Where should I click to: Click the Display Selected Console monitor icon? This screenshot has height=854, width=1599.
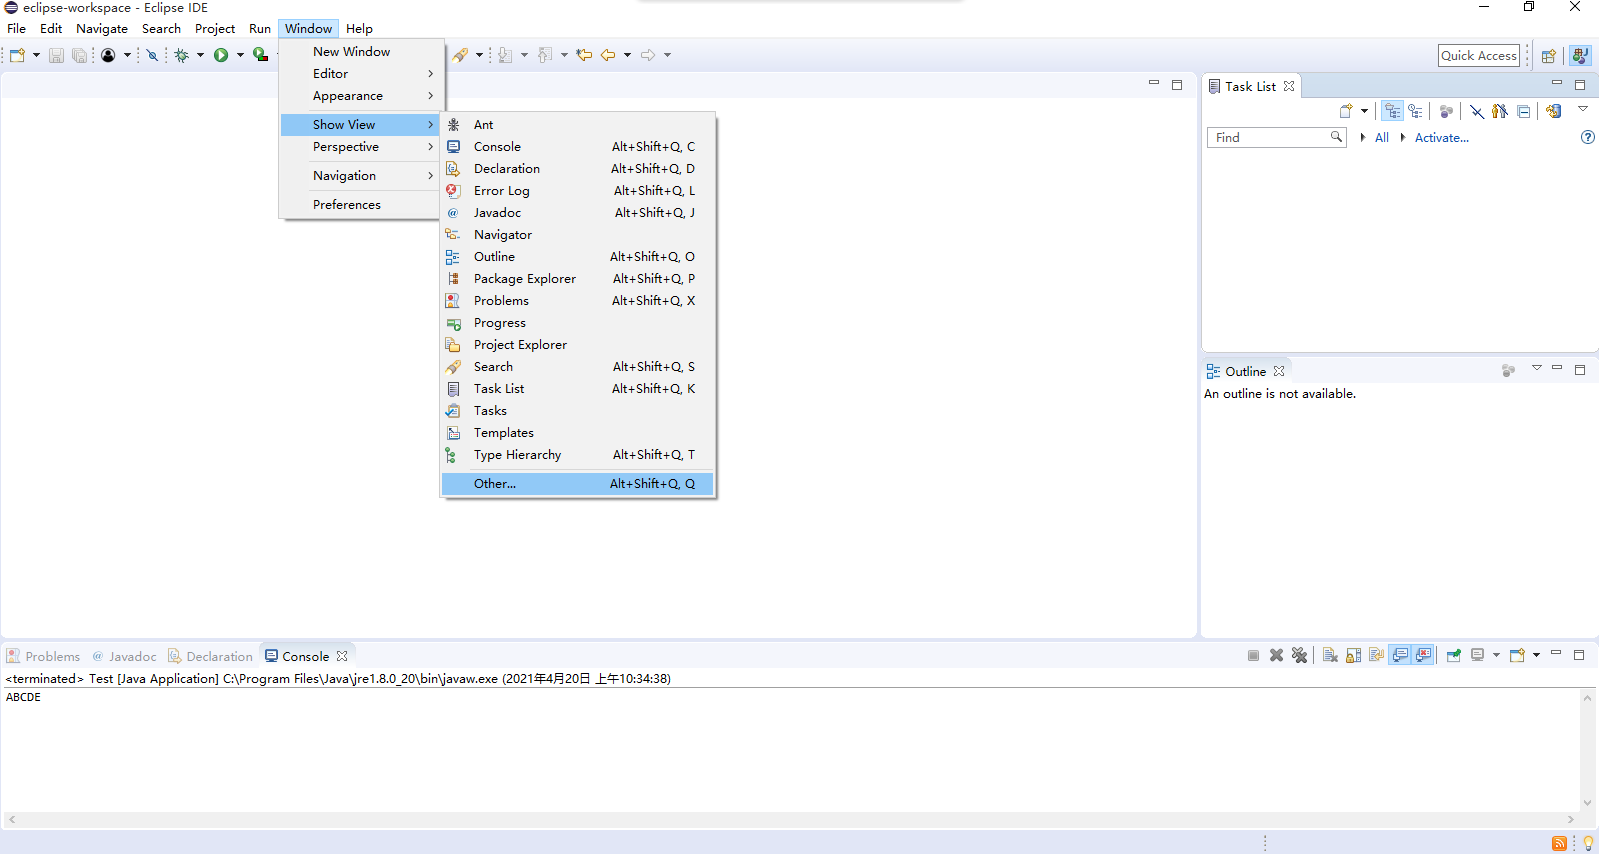[x=1477, y=655]
